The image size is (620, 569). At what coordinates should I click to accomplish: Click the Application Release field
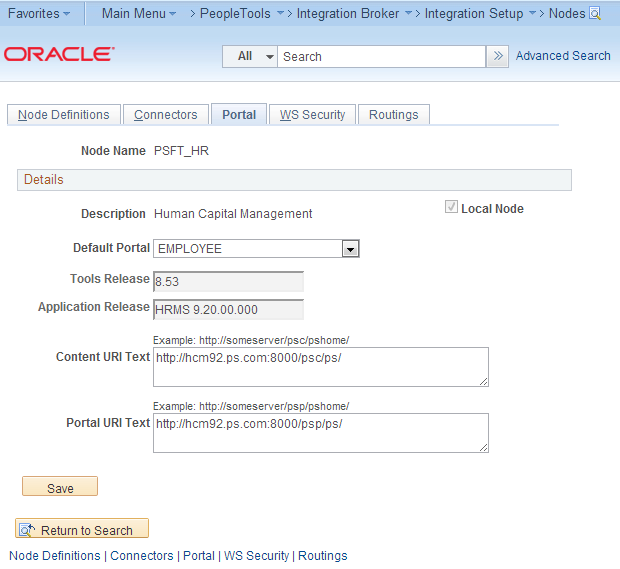coord(228,310)
